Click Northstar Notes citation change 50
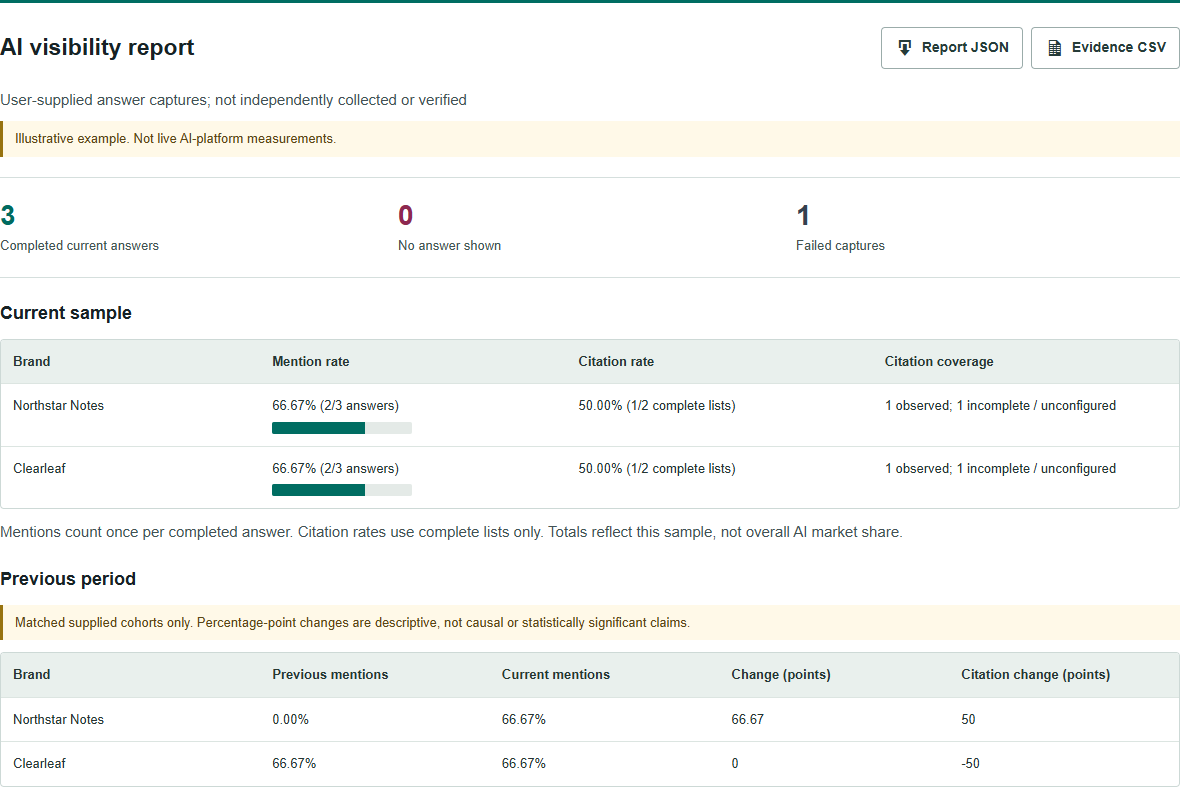 (x=968, y=719)
